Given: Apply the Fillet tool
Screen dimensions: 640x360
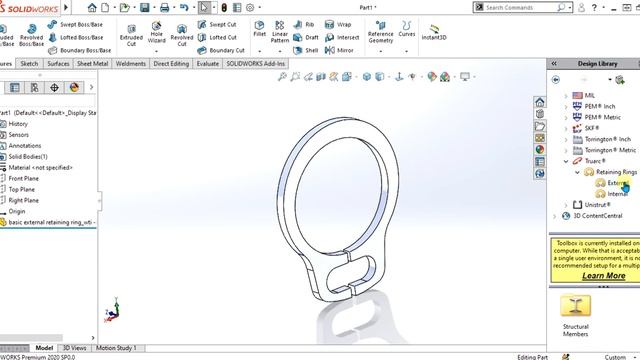Looking at the screenshot, I should (260, 29).
